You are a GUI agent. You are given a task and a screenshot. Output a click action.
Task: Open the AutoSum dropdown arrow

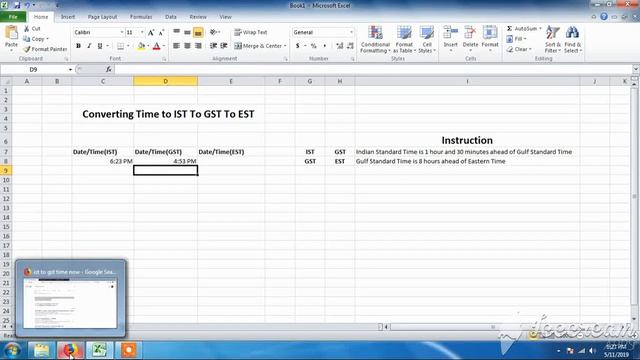pos(540,29)
